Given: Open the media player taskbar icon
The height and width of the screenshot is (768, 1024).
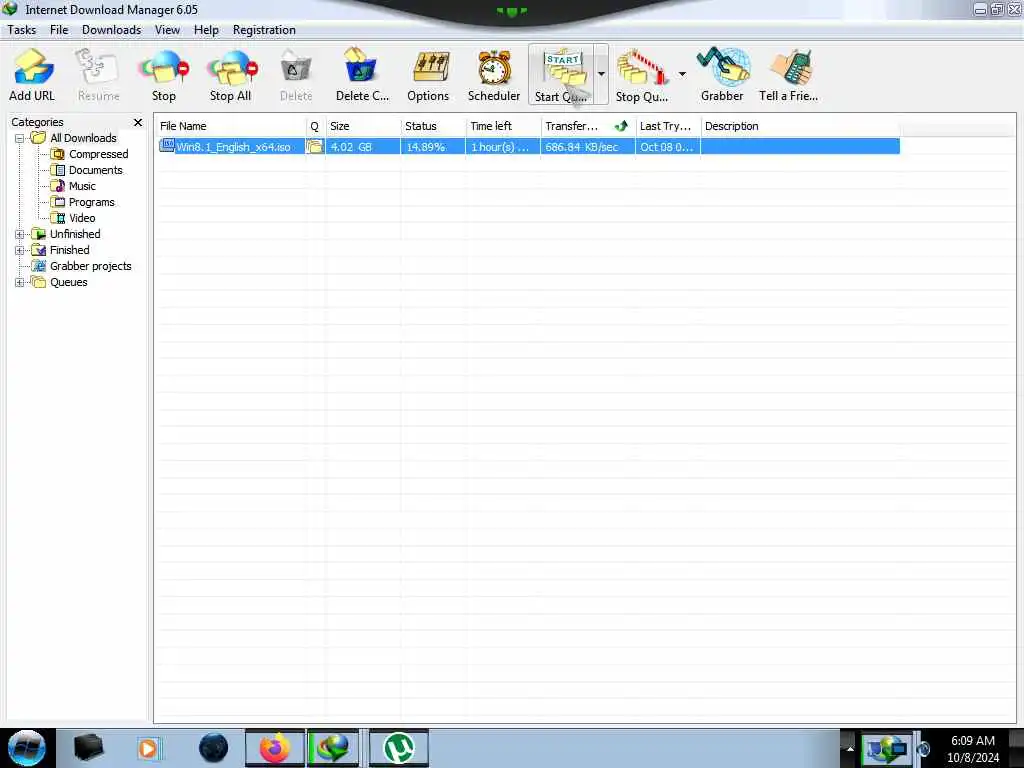Looking at the screenshot, I should pyautogui.click(x=149, y=748).
